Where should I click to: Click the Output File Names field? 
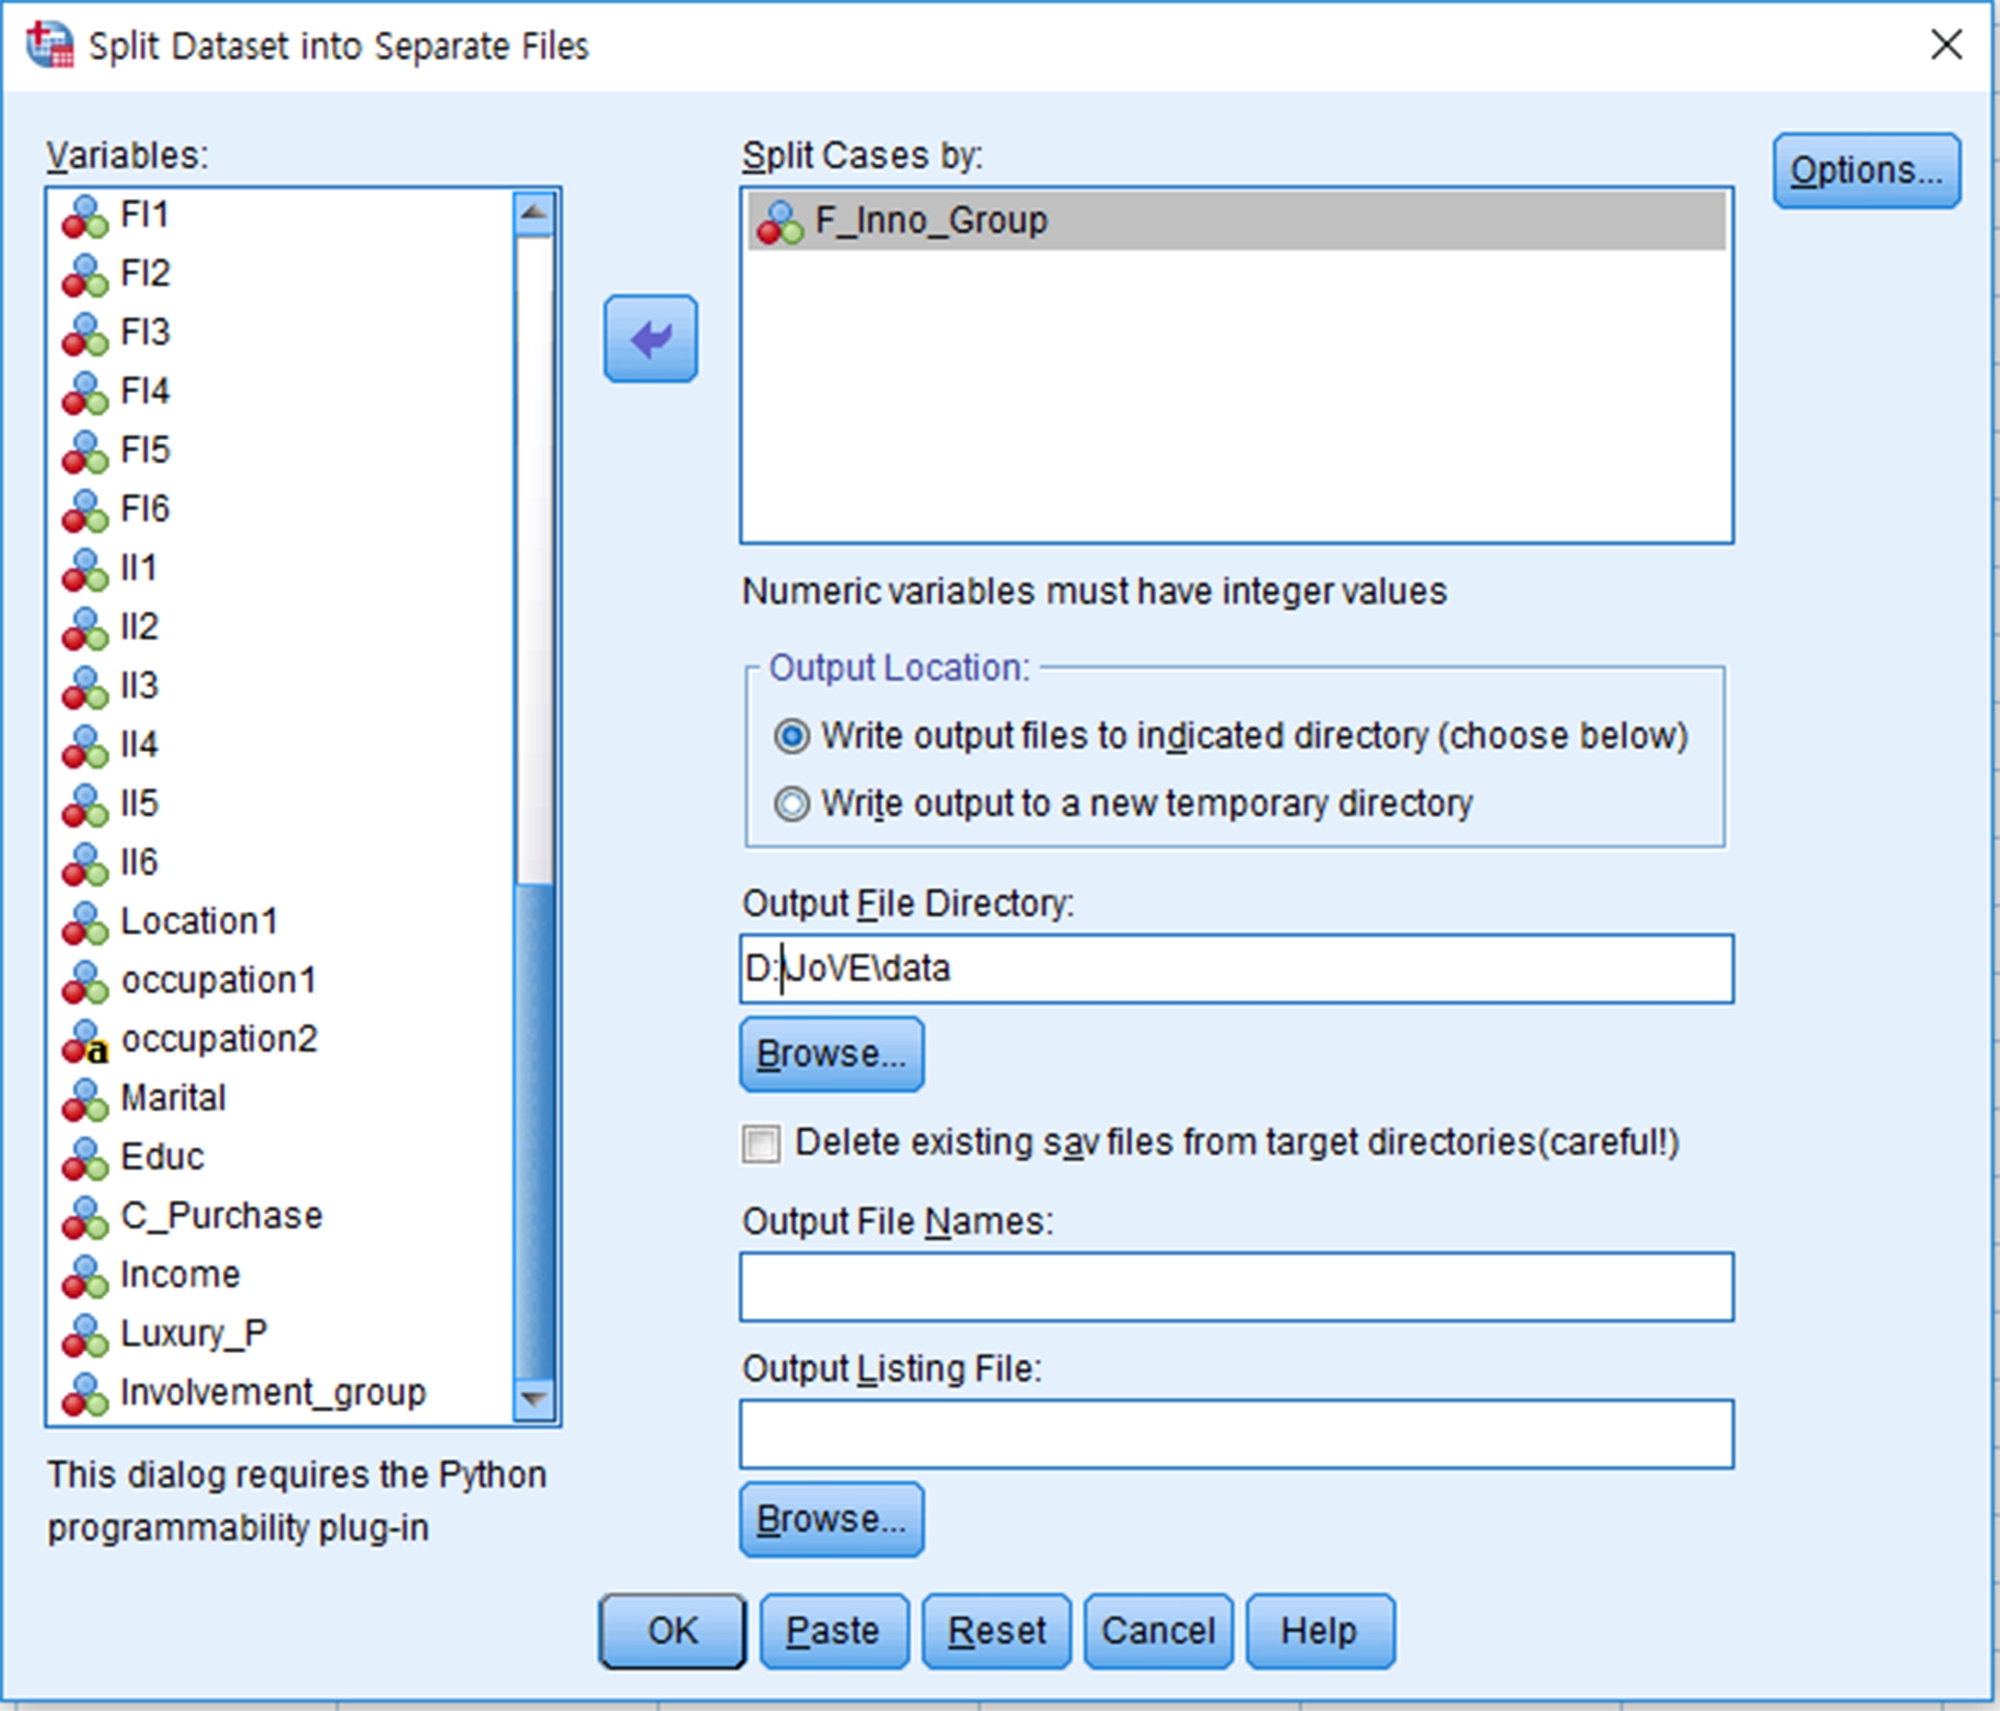(x=1236, y=1287)
